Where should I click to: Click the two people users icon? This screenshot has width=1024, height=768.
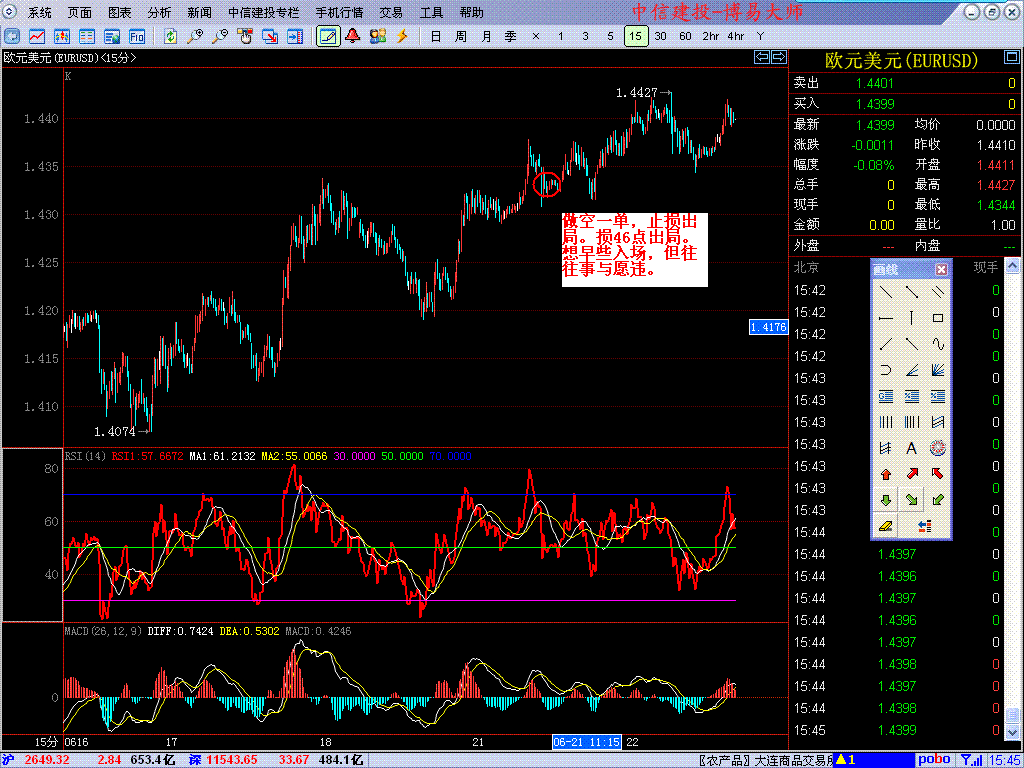pyautogui.click(x=377, y=36)
